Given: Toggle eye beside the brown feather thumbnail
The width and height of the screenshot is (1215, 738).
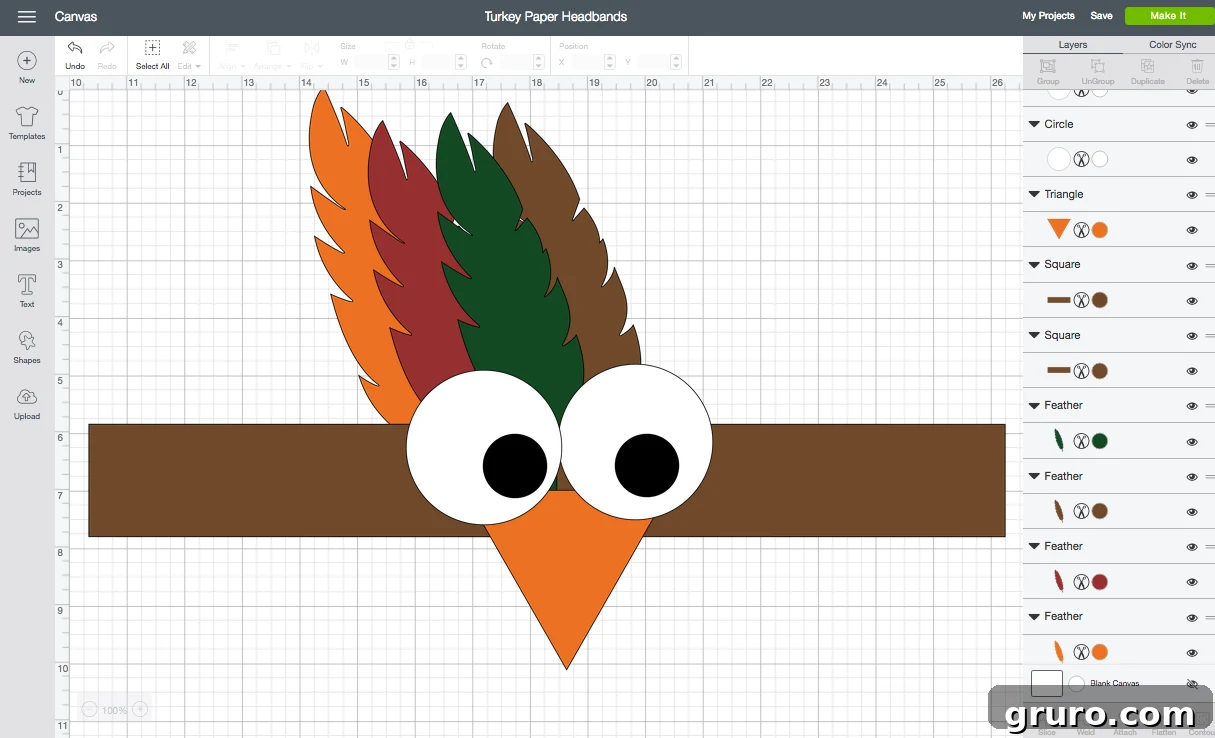Looking at the screenshot, I should pos(1192,512).
